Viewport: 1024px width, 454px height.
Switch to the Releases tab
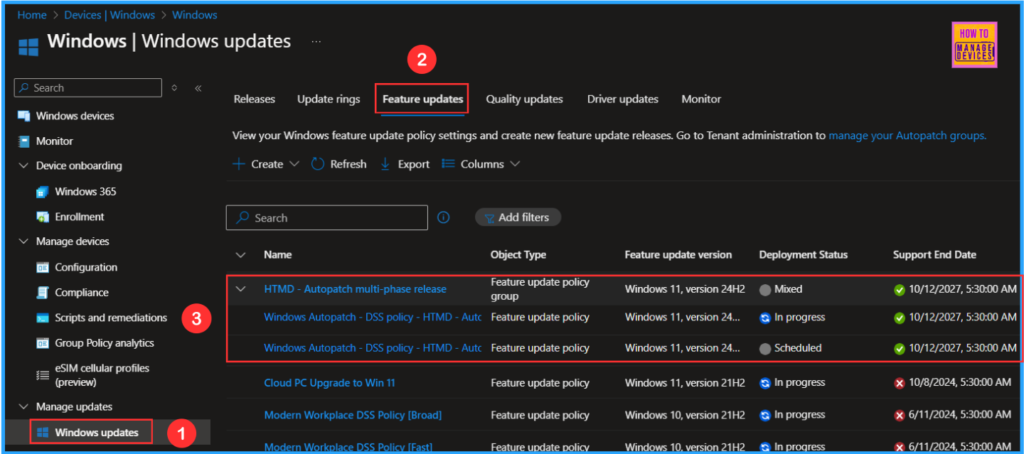pyautogui.click(x=254, y=99)
